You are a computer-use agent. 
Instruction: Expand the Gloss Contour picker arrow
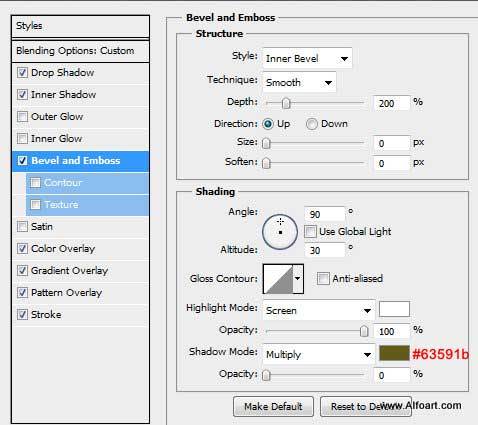[x=298, y=279]
